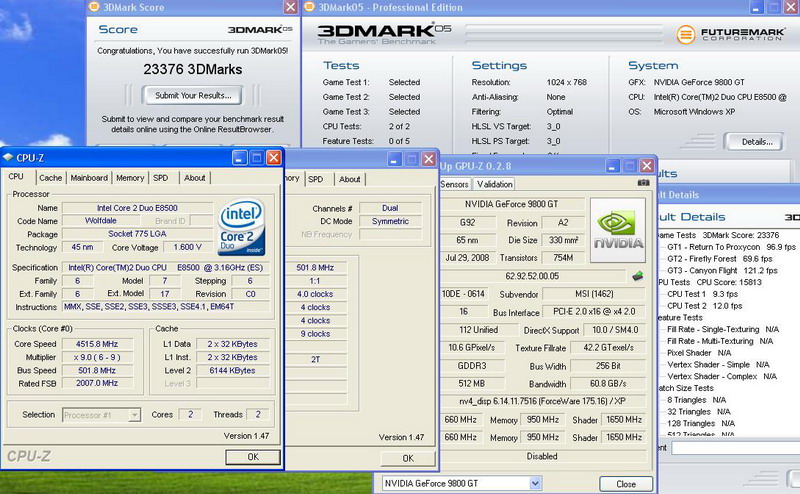The width and height of the screenshot is (800, 494).
Task: Click OK in the front CPU-Z window
Action: [253, 457]
